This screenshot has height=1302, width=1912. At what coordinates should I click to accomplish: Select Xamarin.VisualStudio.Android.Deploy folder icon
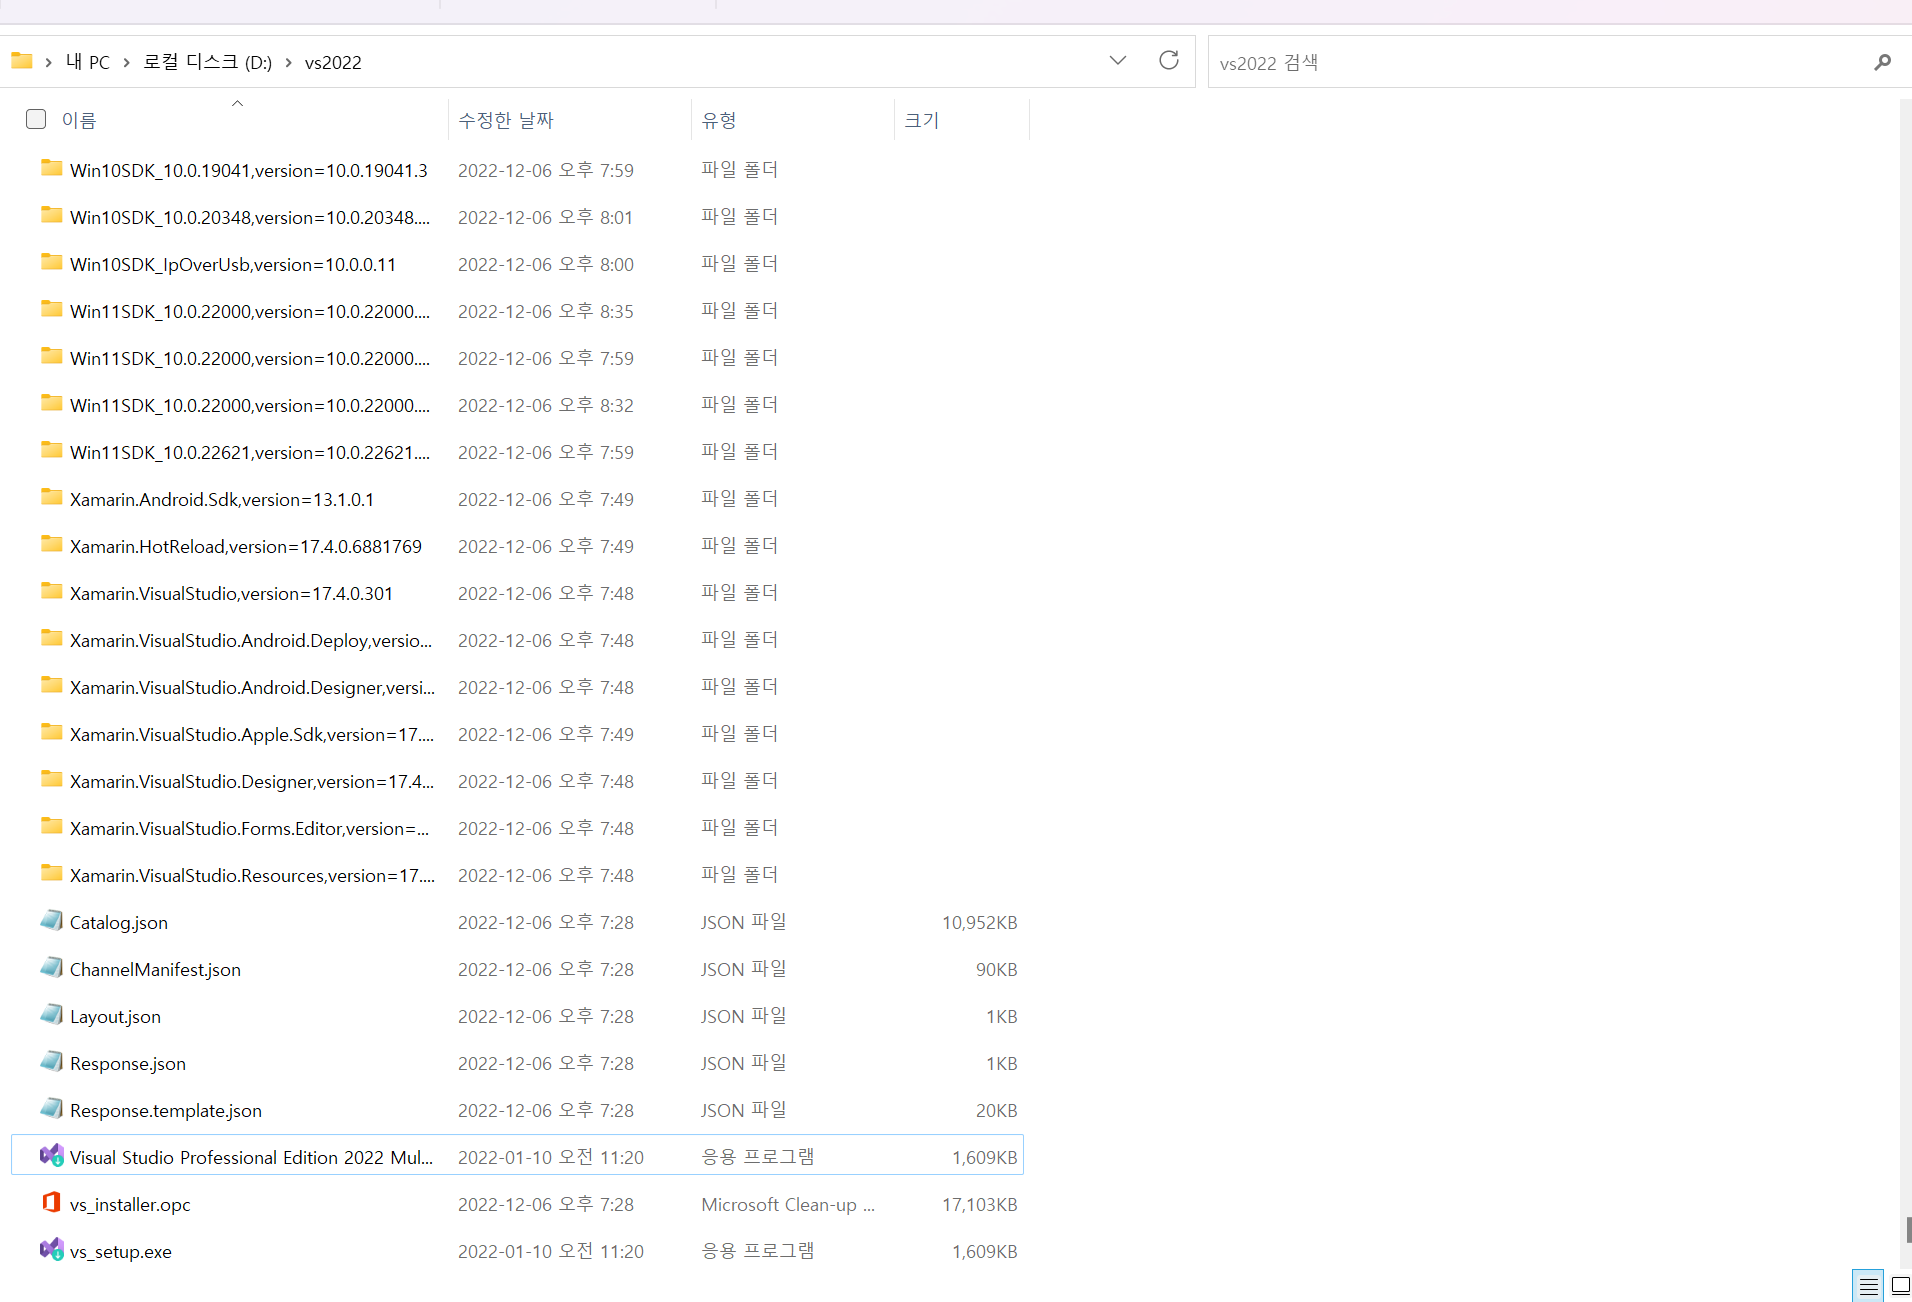click(x=51, y=638)
